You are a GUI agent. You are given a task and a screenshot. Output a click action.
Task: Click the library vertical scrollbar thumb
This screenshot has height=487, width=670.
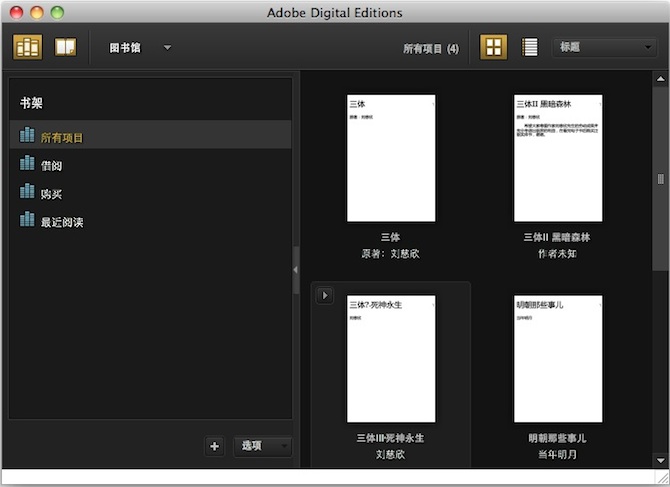pyautogui.click(x=661, y=179)
